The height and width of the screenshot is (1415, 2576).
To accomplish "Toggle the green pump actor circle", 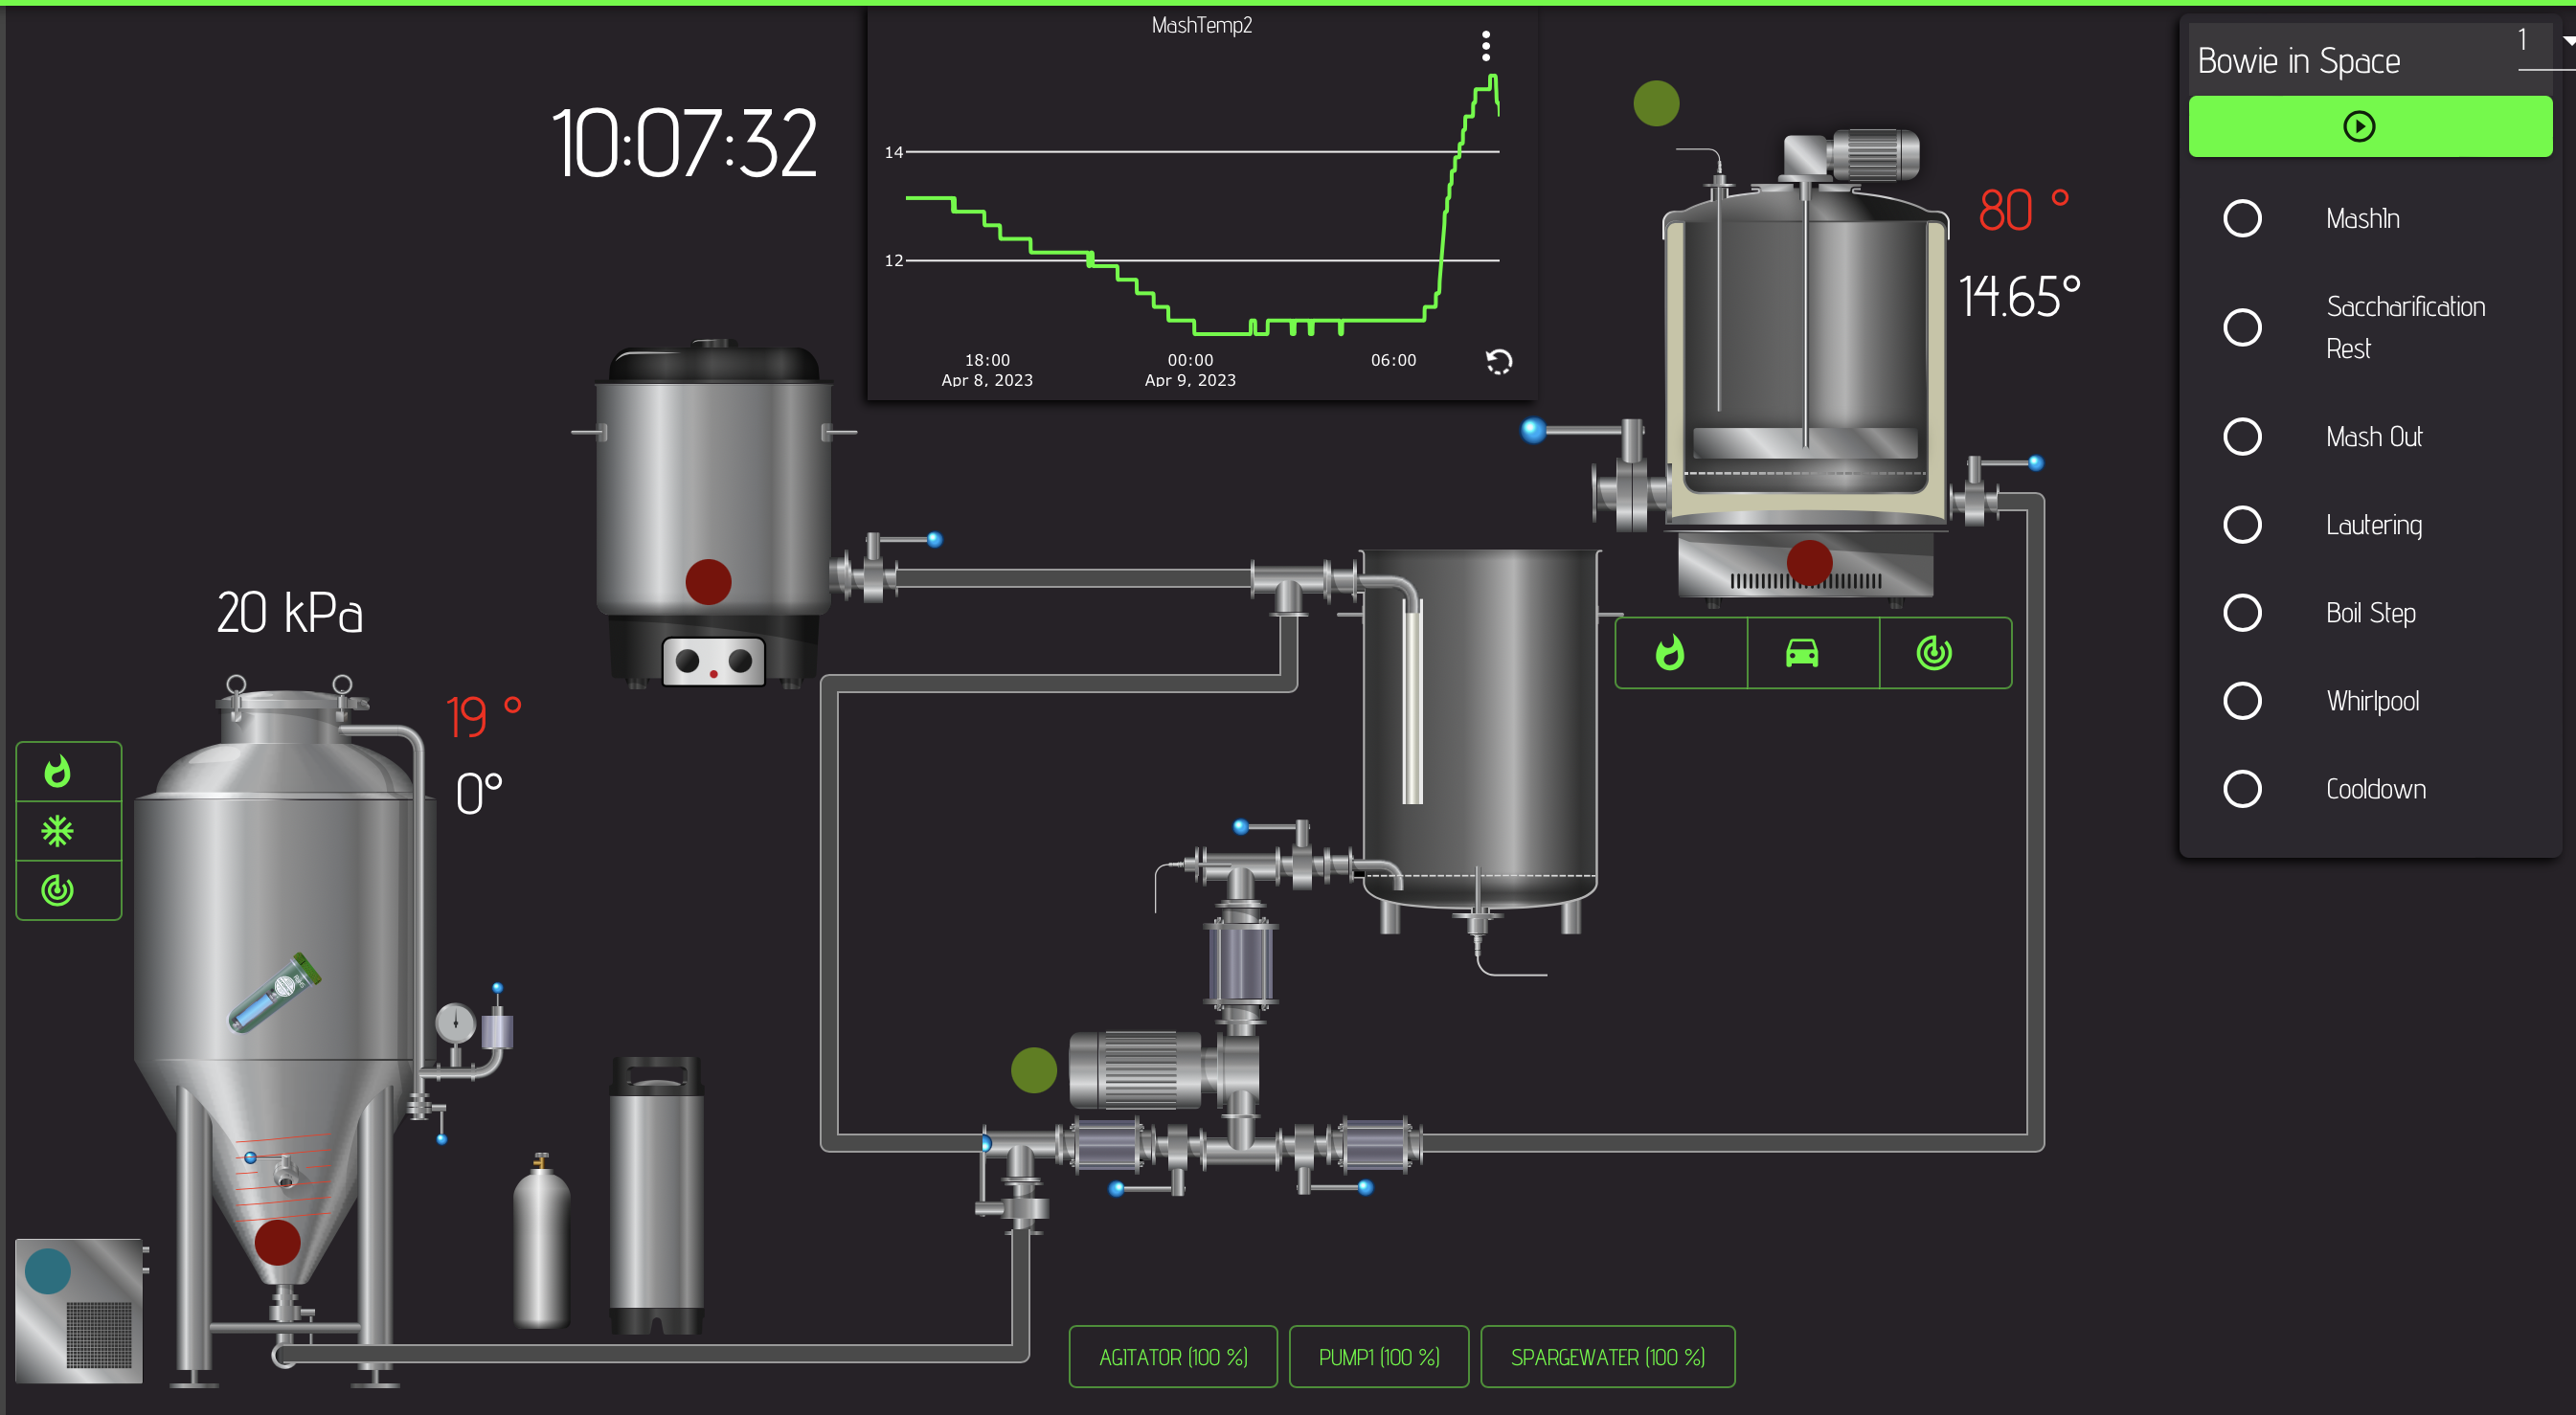I will (x=1033, y=1070).
